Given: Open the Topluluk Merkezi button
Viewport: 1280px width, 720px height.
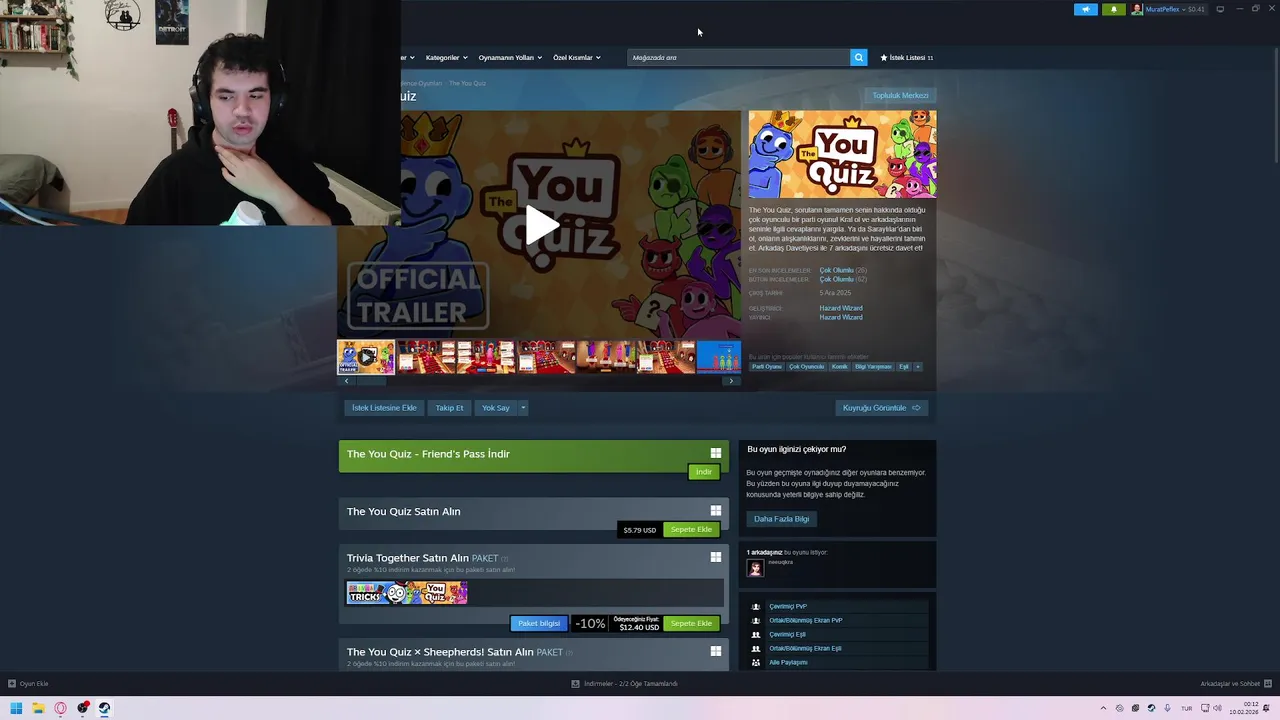Looking at the screenshot, I should [x=900, y=96].
